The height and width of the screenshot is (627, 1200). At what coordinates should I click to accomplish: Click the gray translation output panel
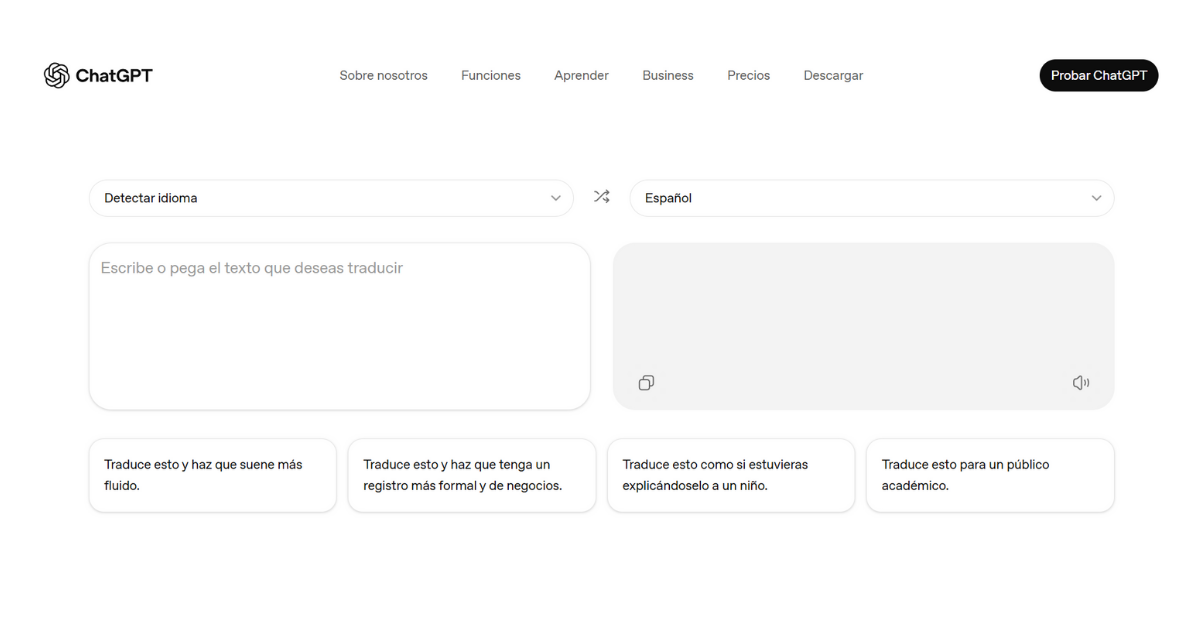click(x=863, y=310)
